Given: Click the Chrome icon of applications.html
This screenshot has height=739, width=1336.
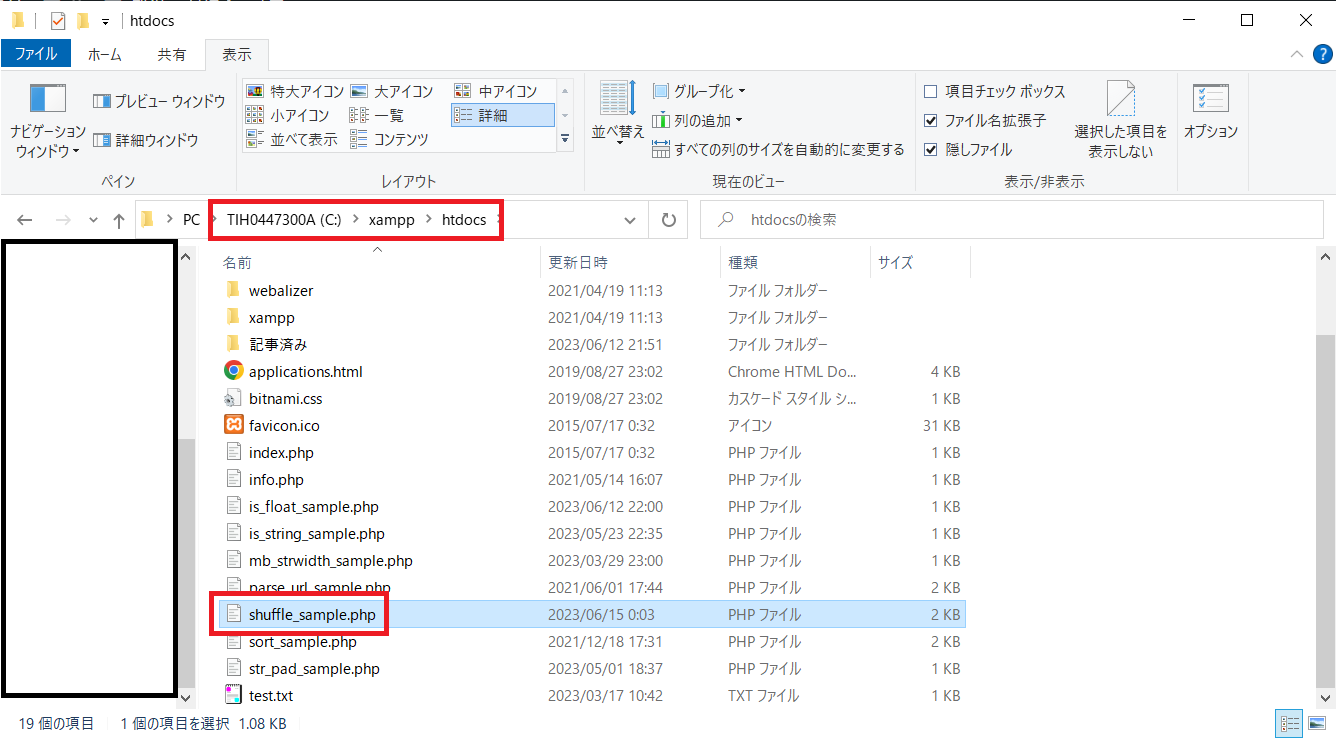Looking at the screenshot, I should [x=233, y=371].
